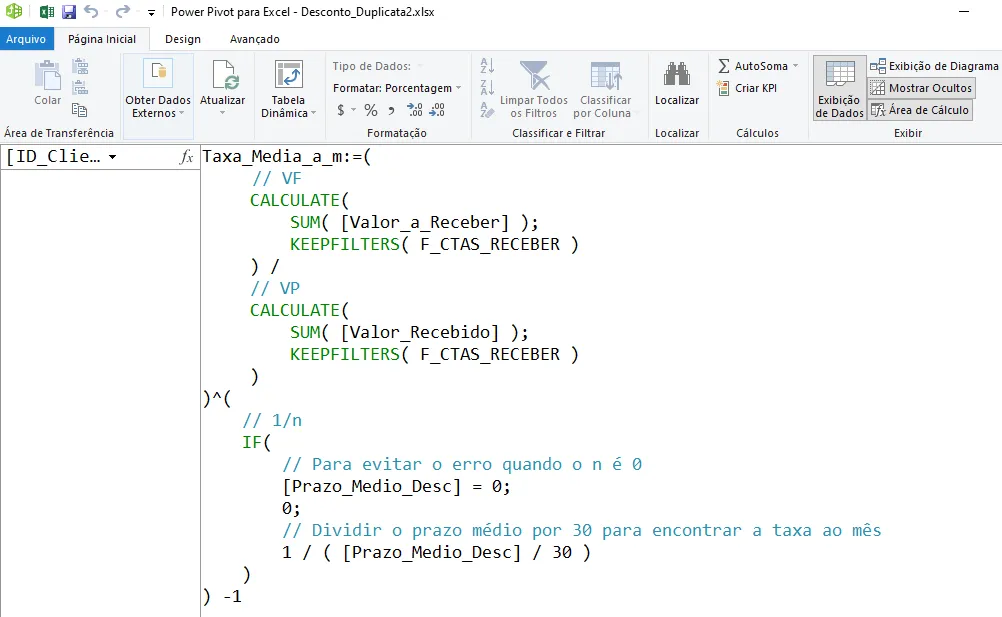1002x617 pixels.
Task: Increase the decimal places
Action: pyautogui.click(x=415, y=110)
